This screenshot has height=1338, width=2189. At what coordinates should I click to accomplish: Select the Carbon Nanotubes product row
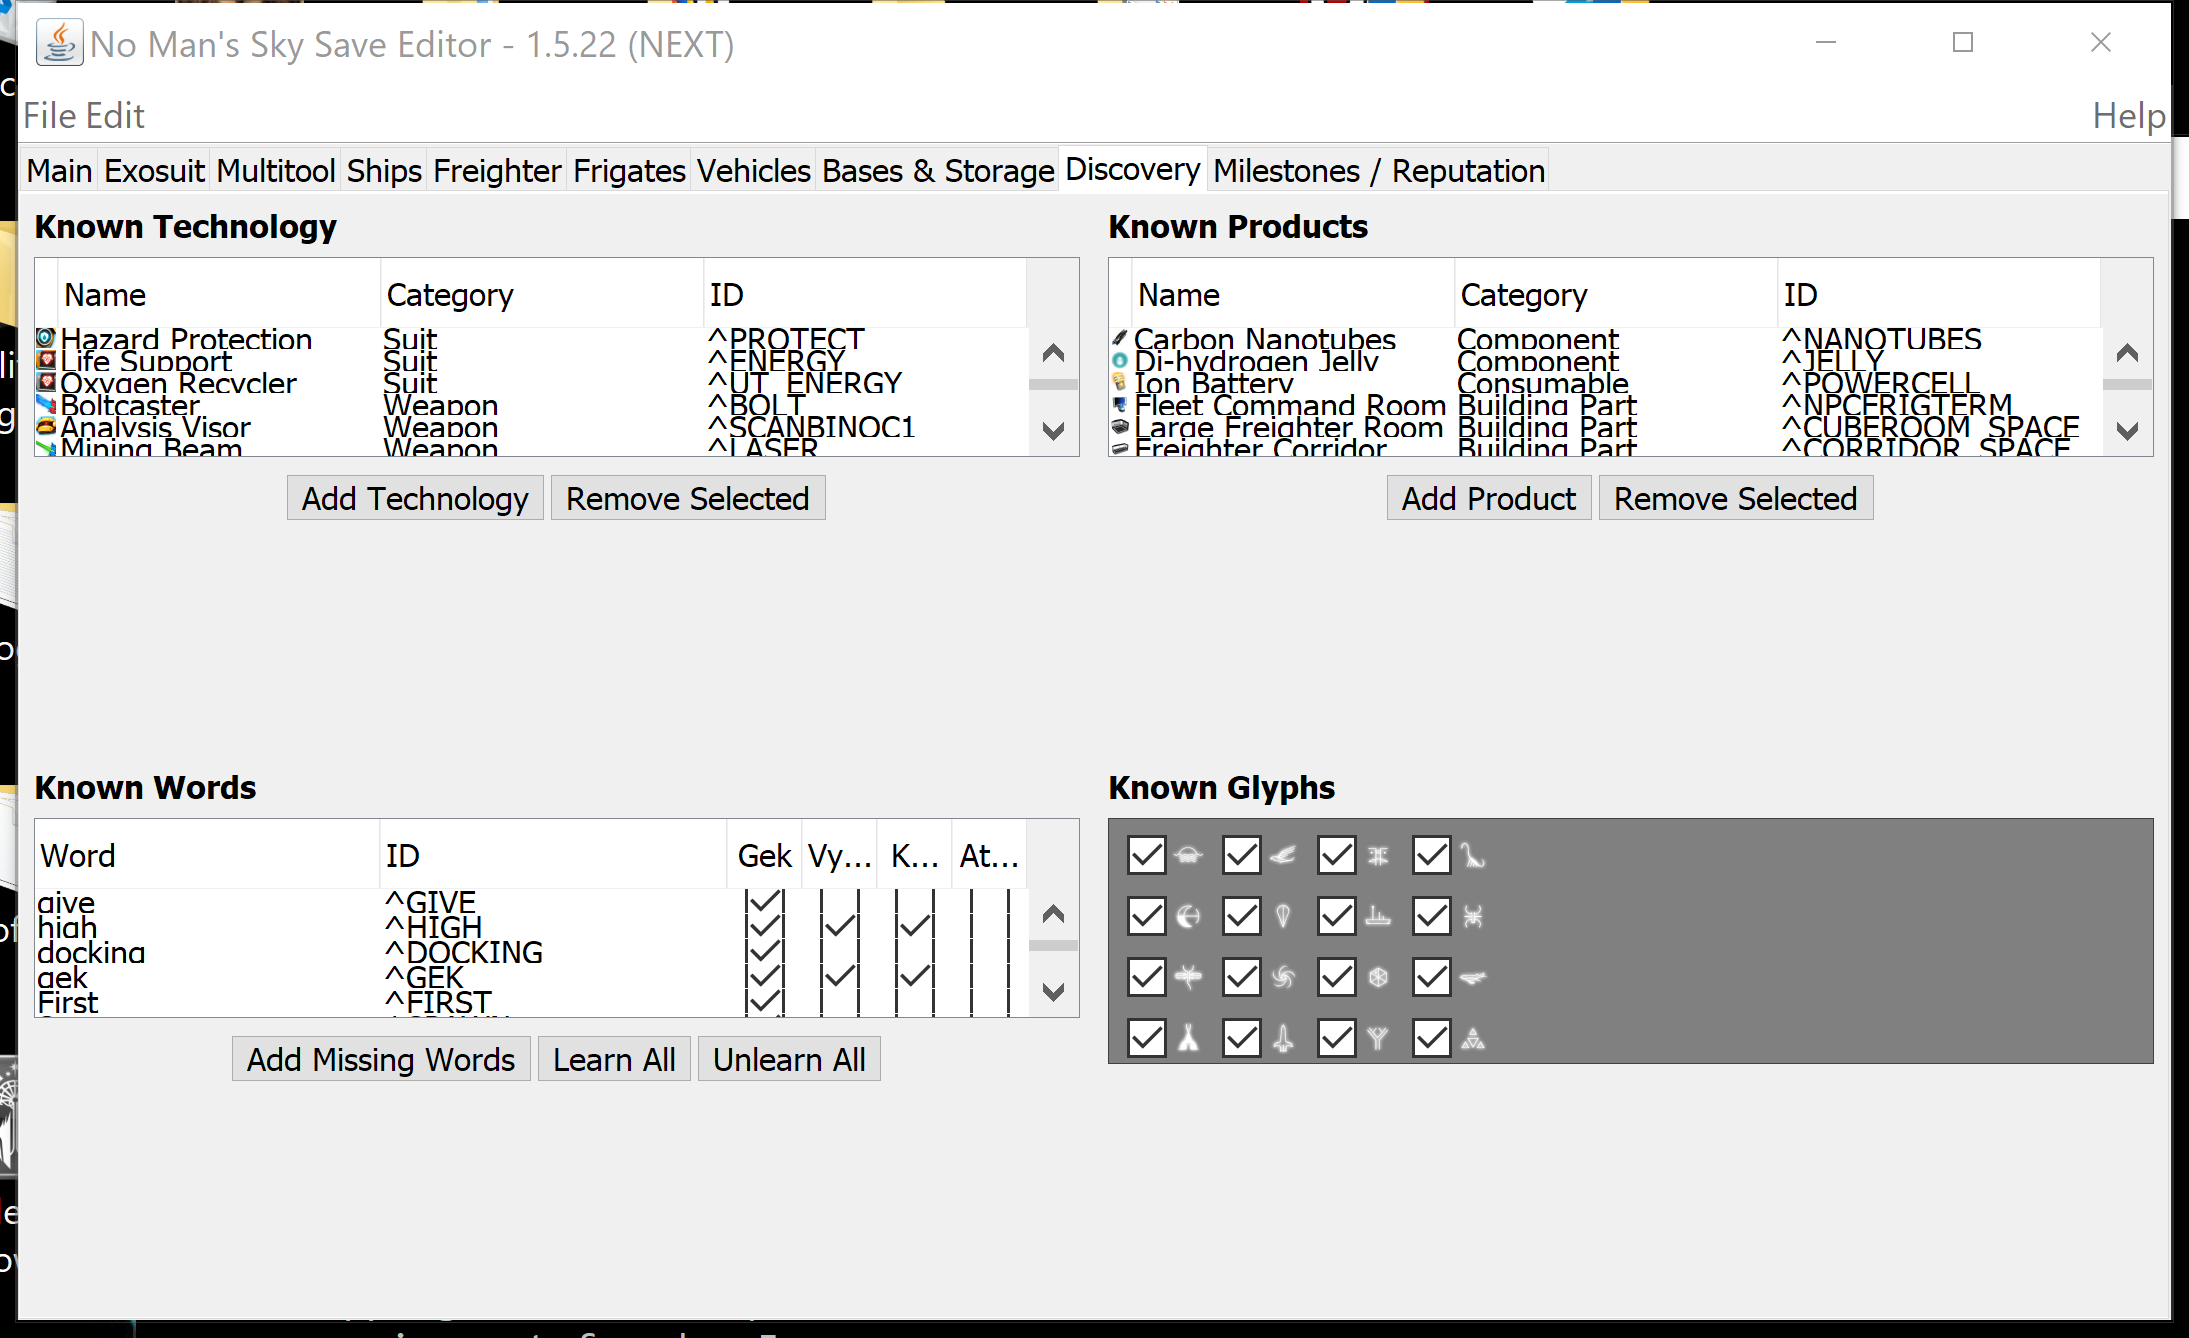tap(1265, 339)
